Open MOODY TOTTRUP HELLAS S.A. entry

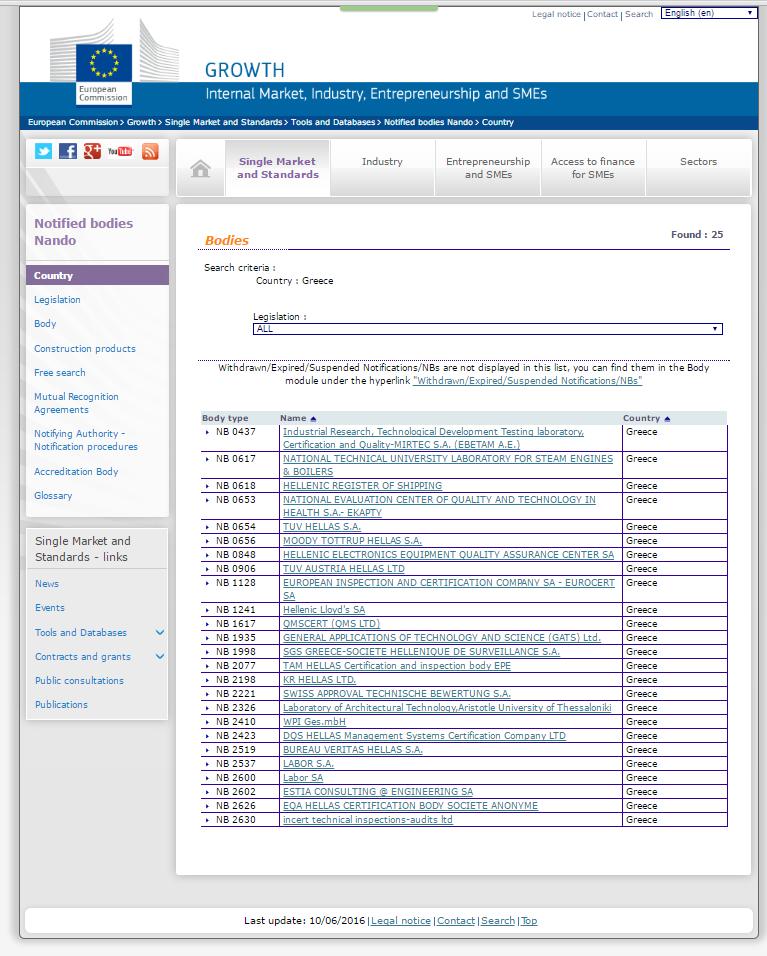pos(352,541)
